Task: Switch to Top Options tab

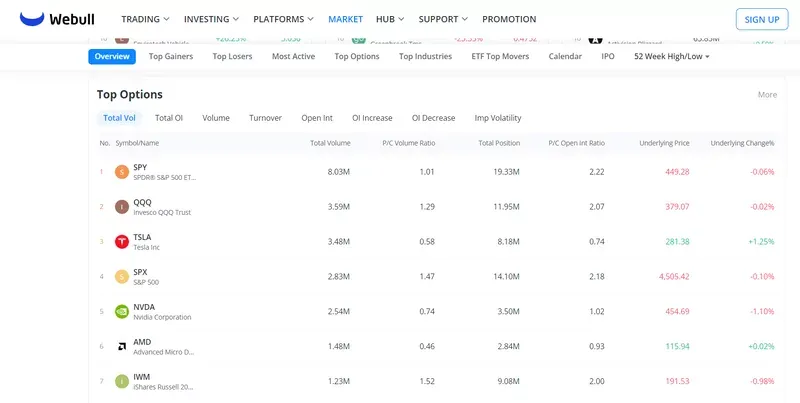Action: click(357, 57)
